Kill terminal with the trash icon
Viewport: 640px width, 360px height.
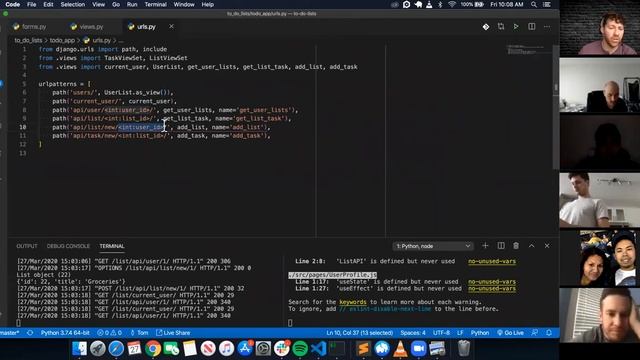tap(516, 246)
